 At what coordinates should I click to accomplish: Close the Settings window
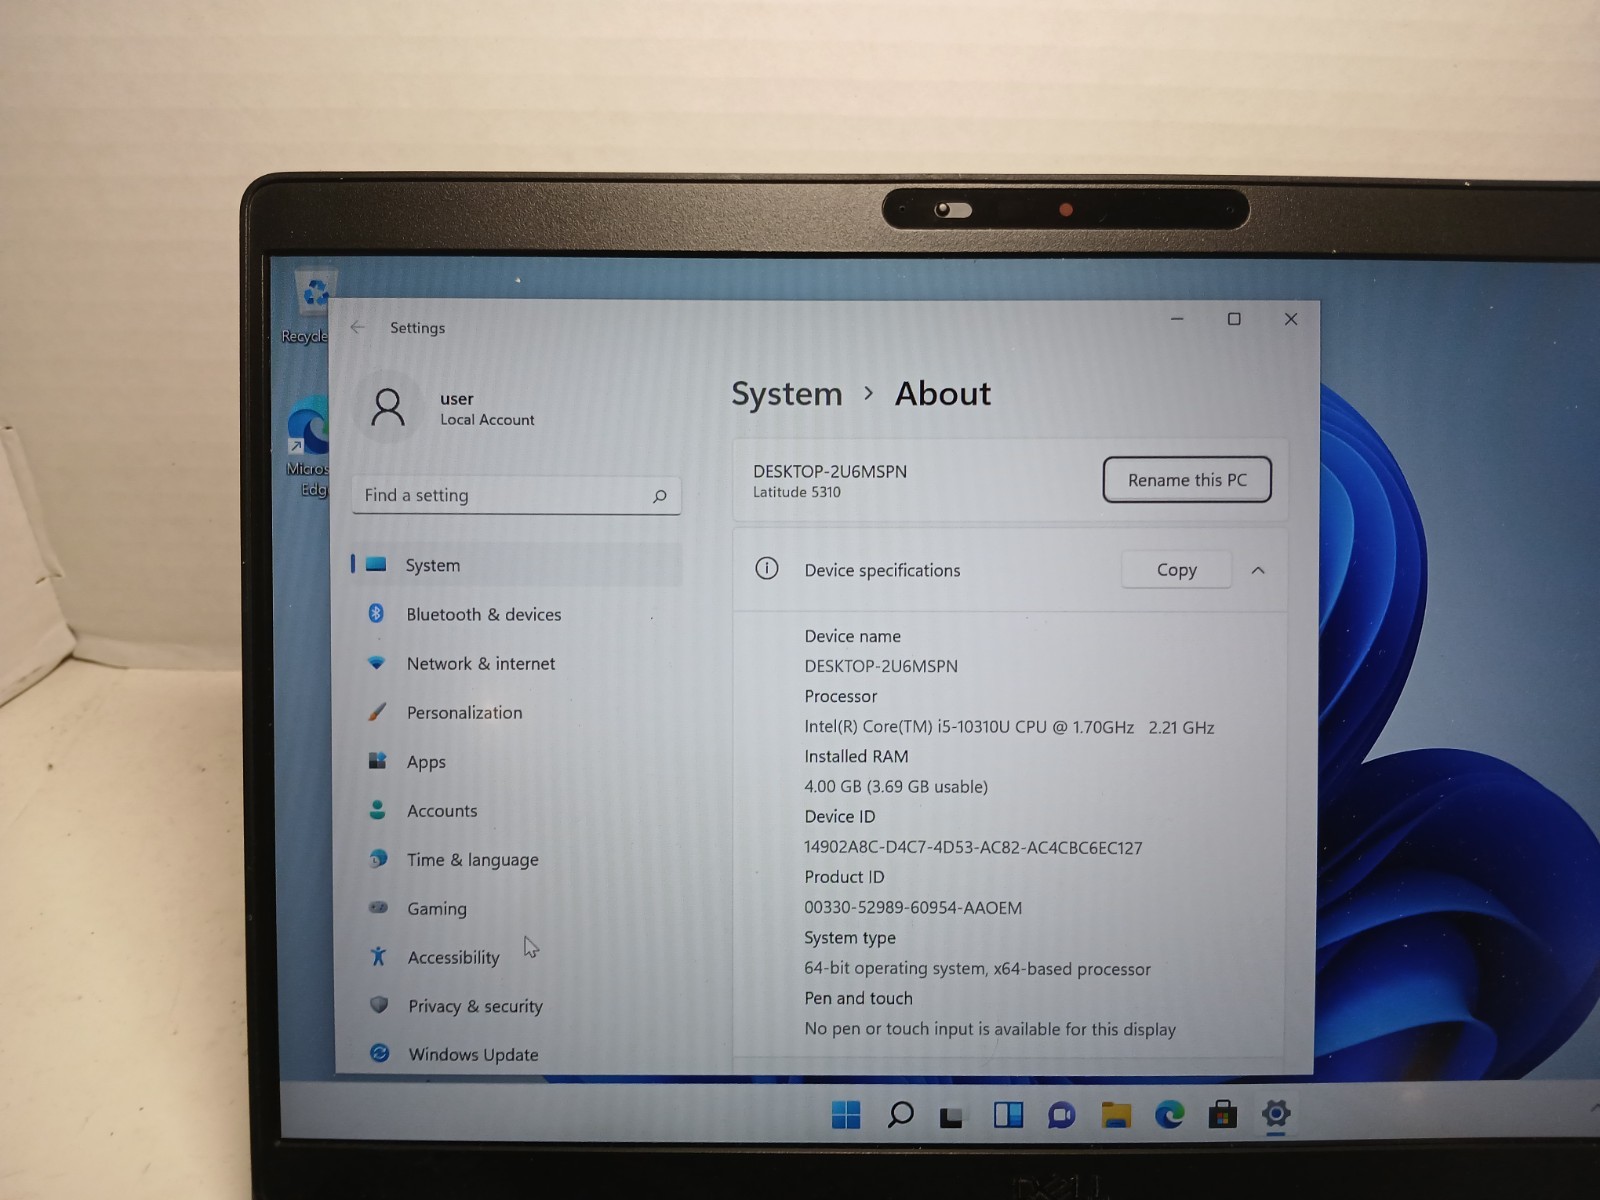1291,319
